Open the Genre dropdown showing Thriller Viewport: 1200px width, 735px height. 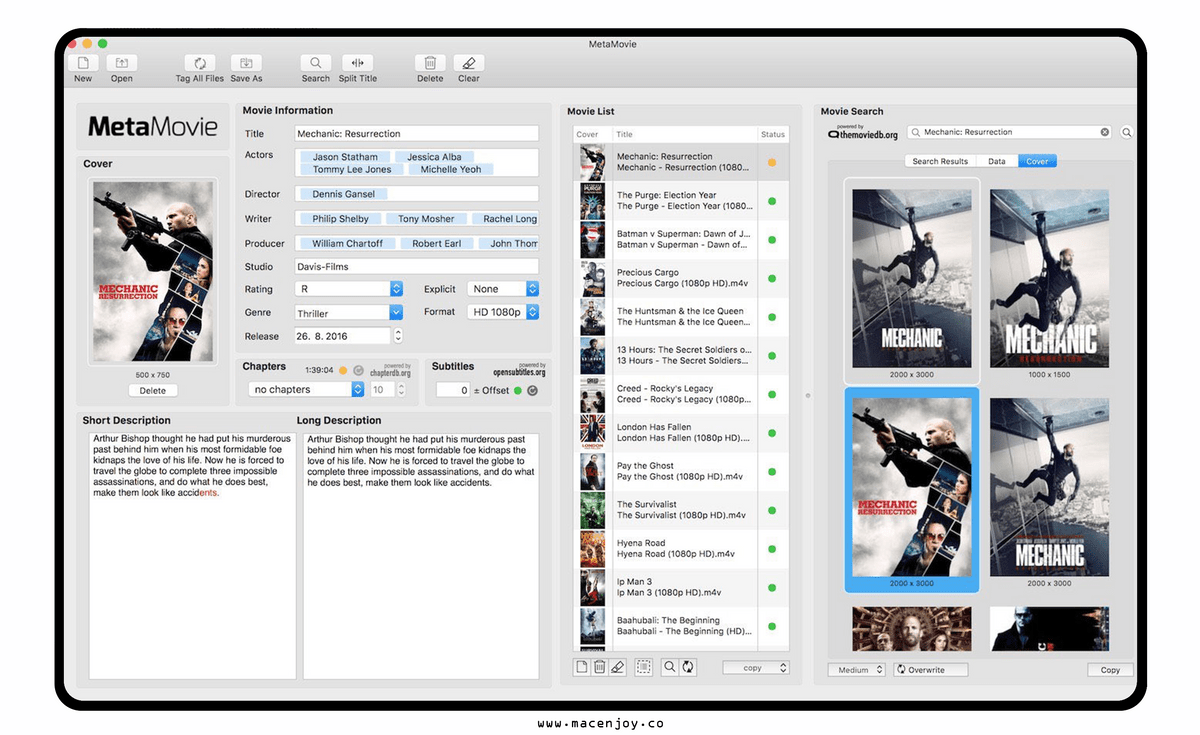(348, 313)
